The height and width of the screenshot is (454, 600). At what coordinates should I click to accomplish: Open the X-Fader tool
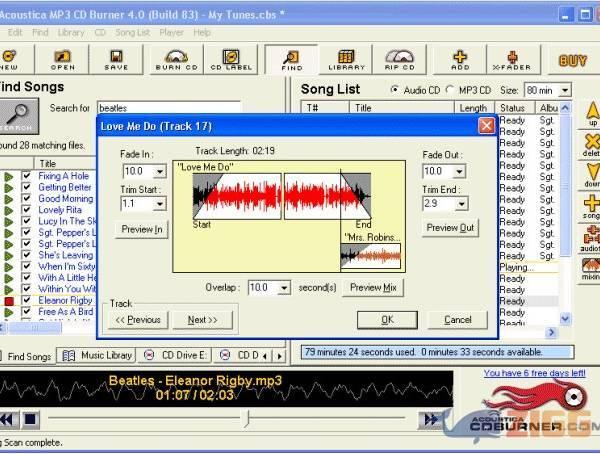(512, 60)
